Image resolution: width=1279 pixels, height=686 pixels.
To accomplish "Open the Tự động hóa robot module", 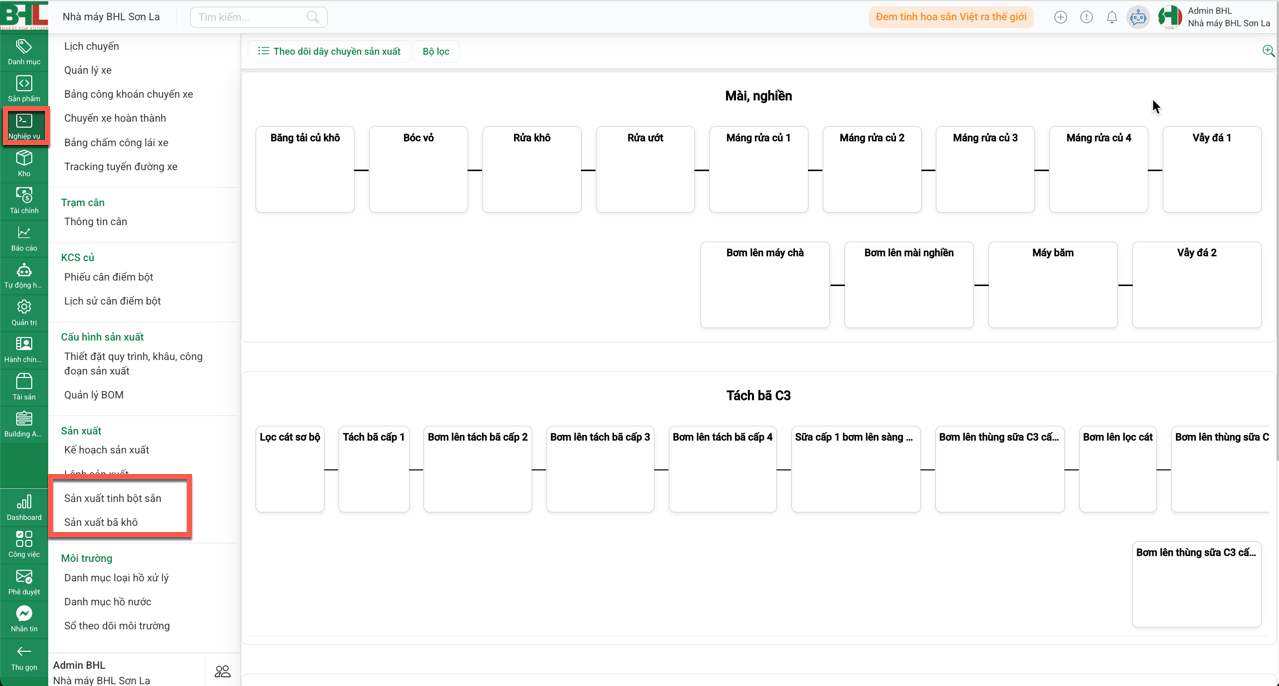I will pos(24,275).
